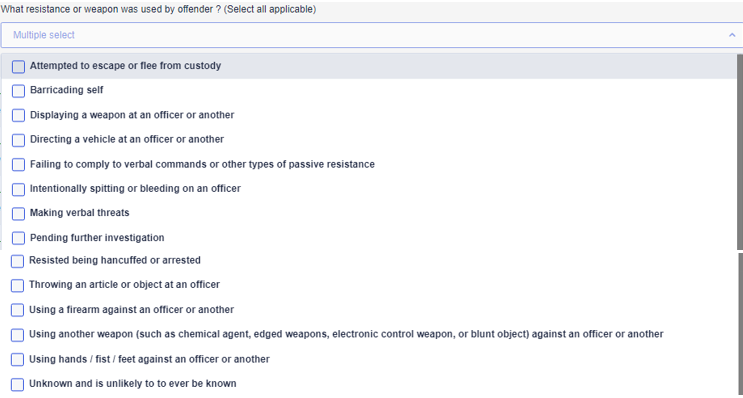This screenshot has width=743, height=398.
Task: Tick the 'Barricading self' checkbox
Action: click(x=18, y=91)
